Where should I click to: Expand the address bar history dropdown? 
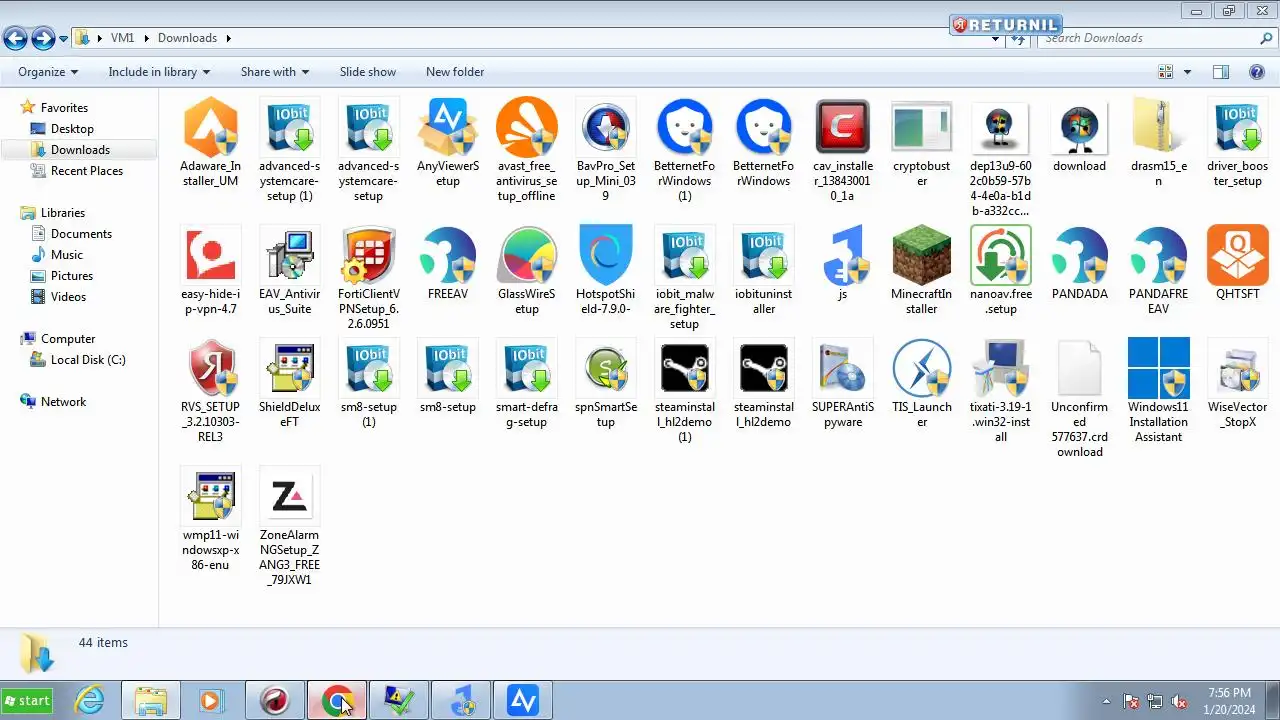click(x=996, y=39)
